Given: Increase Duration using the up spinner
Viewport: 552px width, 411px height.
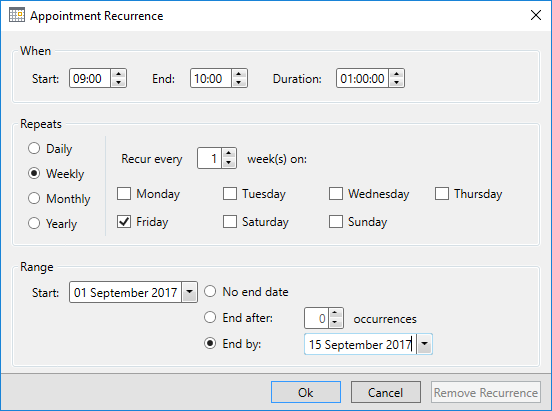Looking at the screenshot, I should click(x=396, y=74).
